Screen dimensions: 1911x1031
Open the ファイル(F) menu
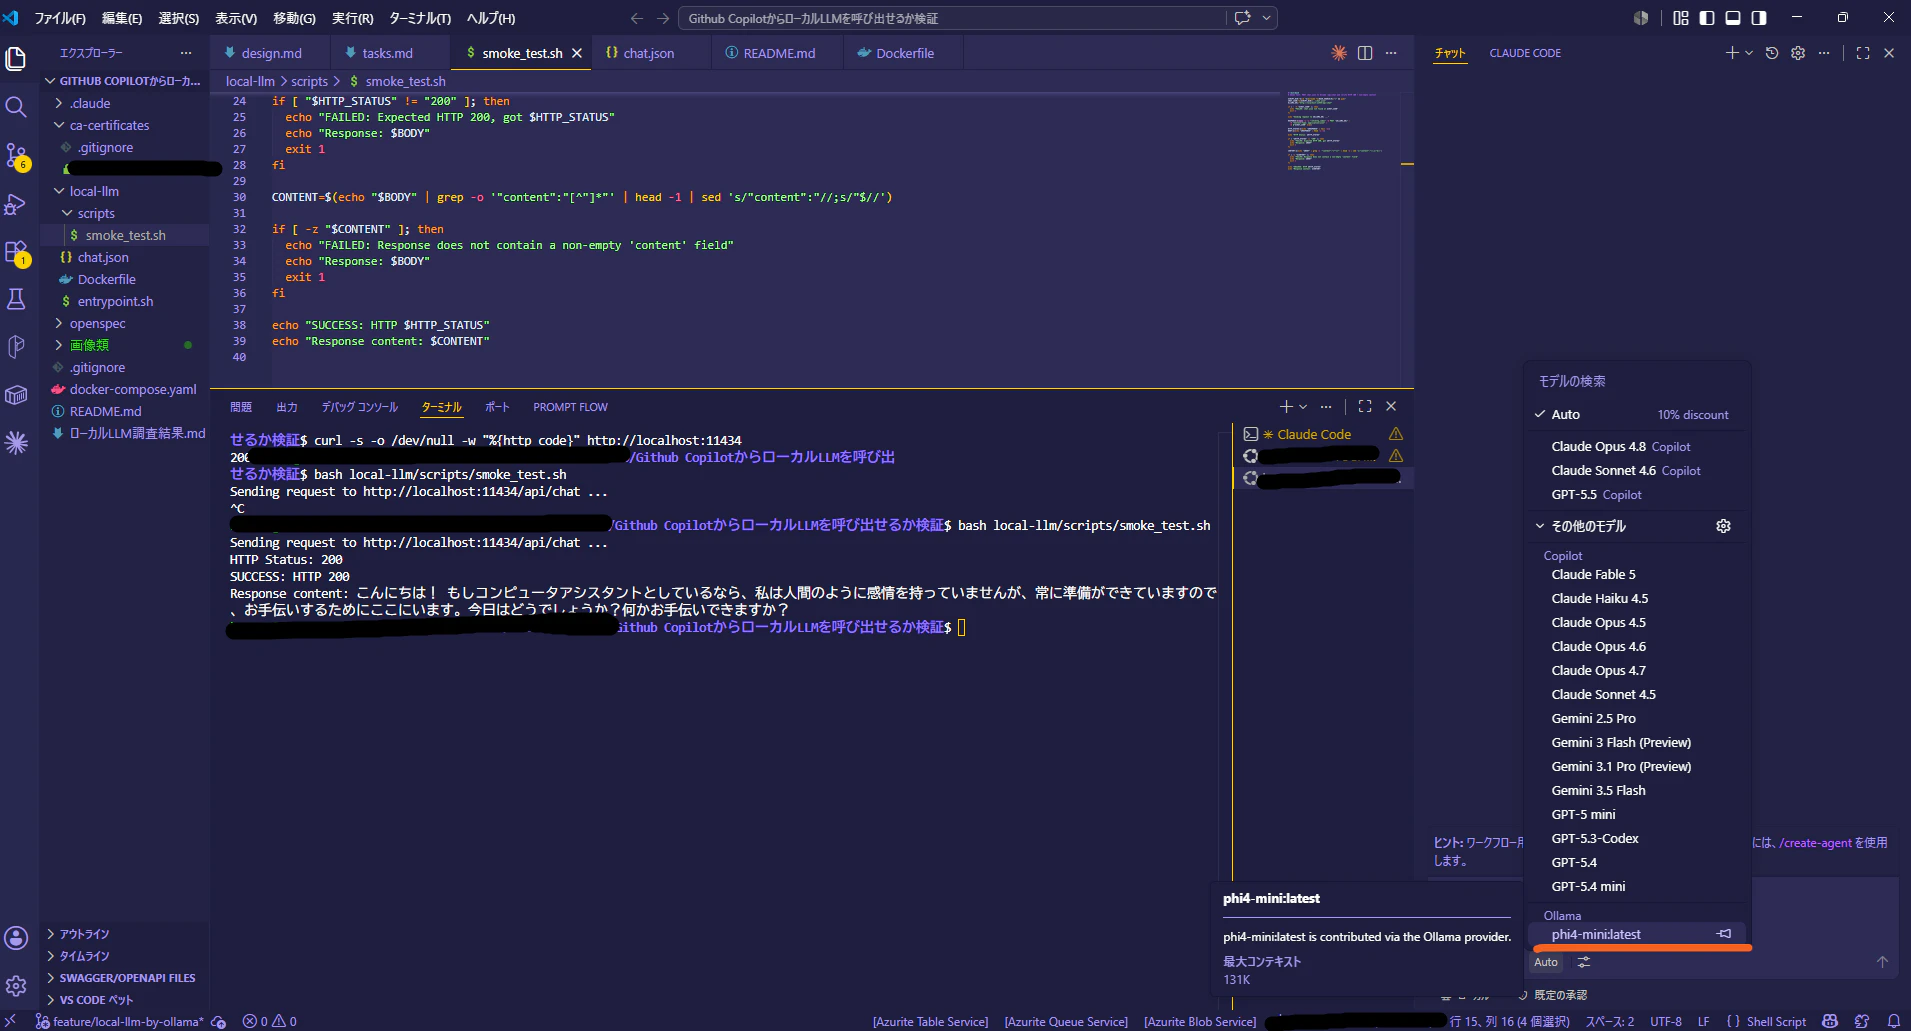click(60, 18)
